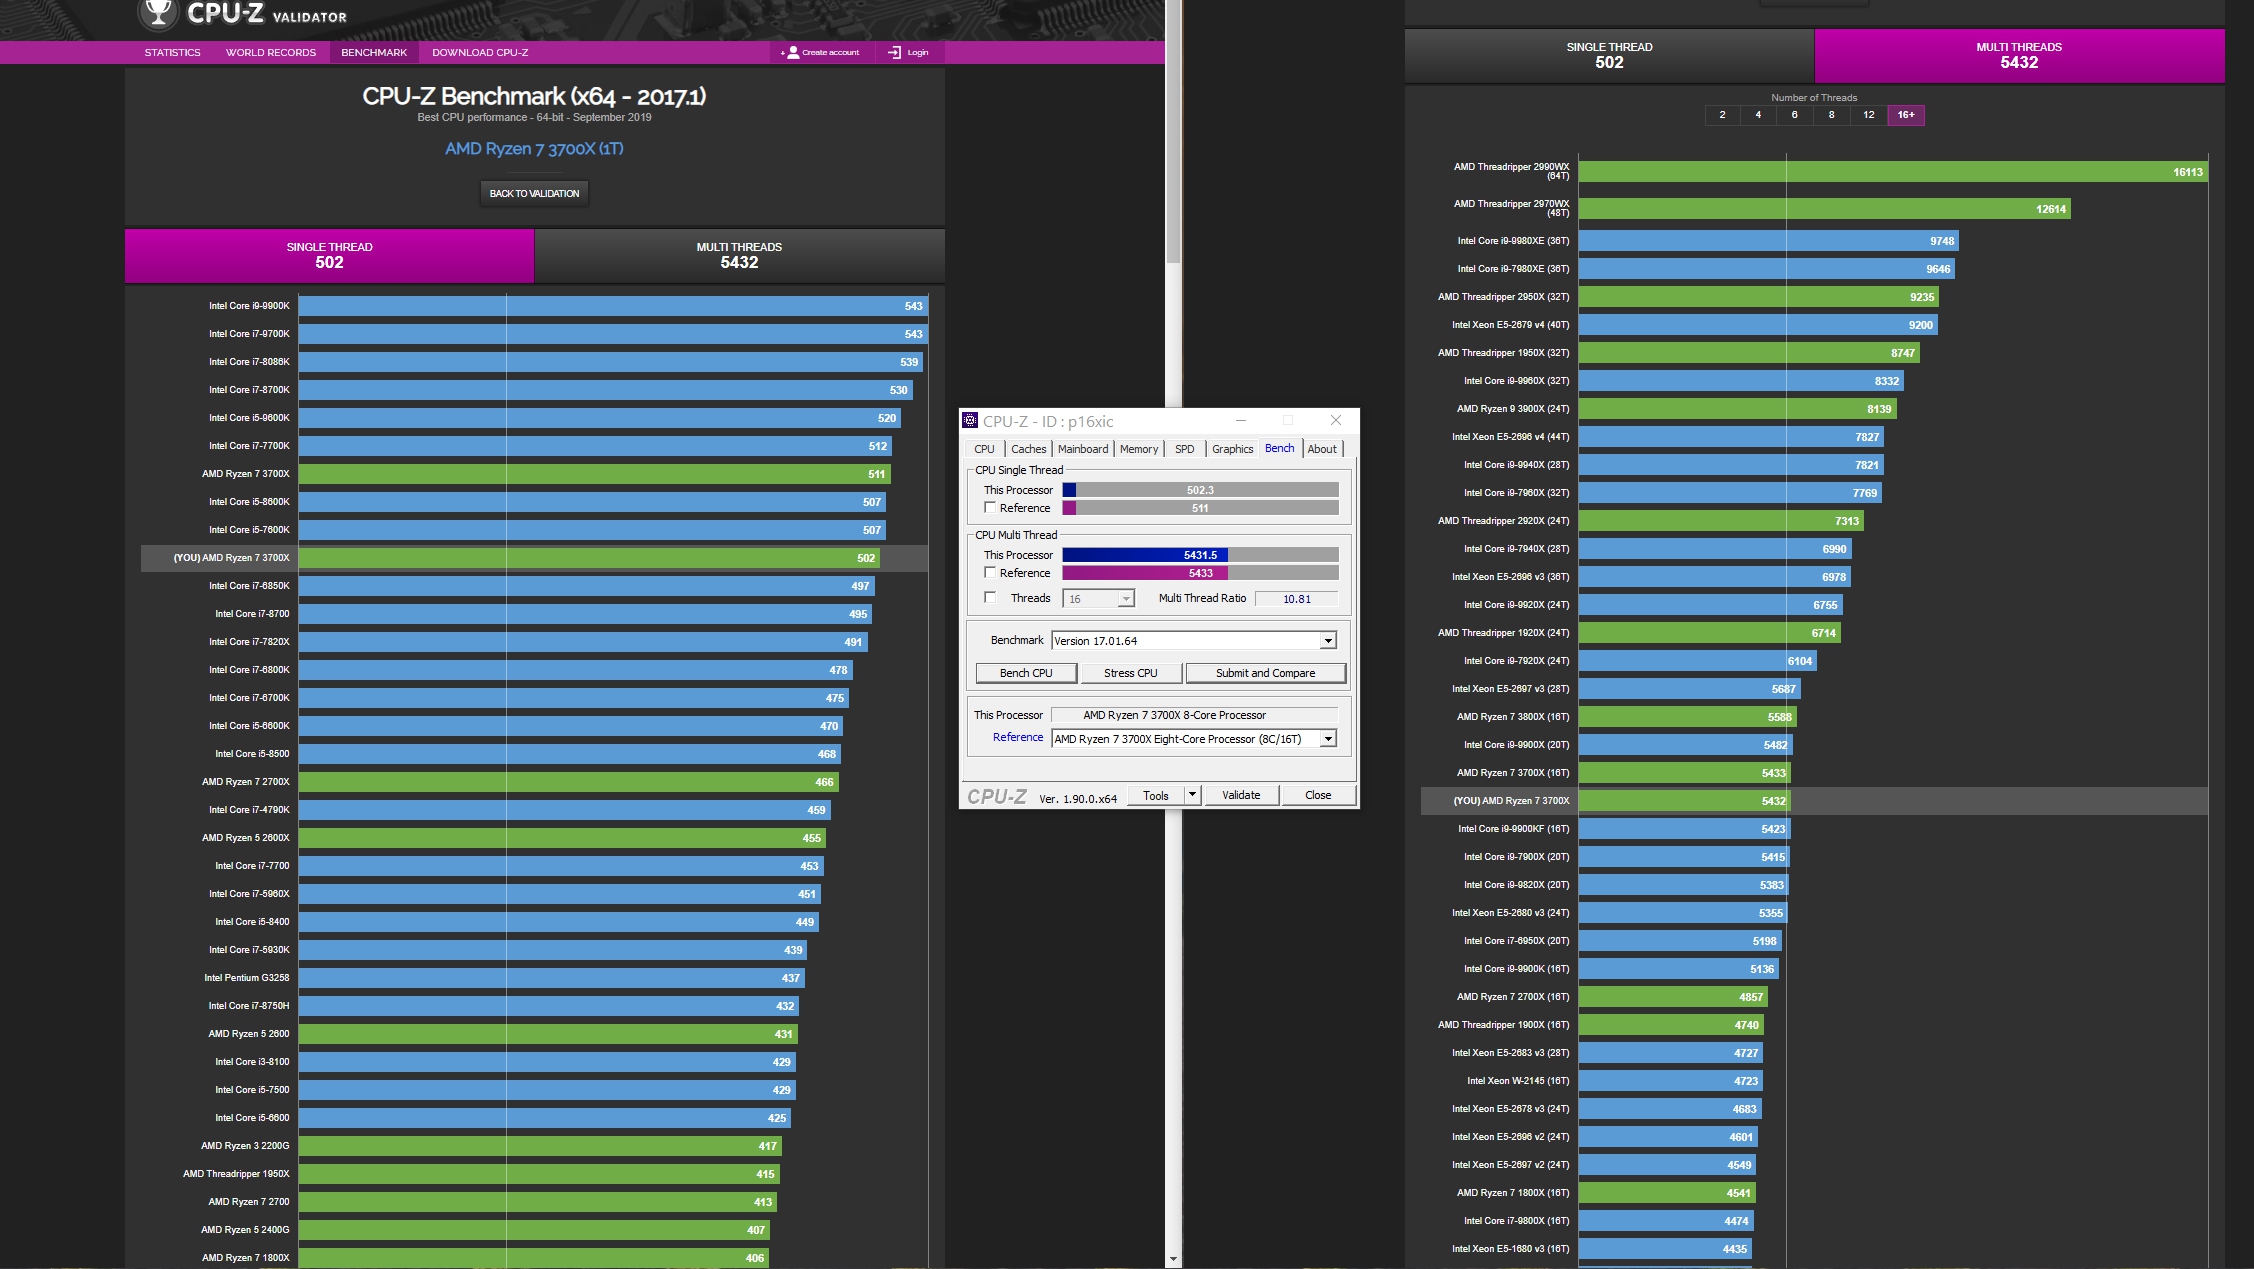Image resolution: width=2254 pixels, height=1269 pixels.
Task: Enable the Single Thread Reference checkbox
Action: click(x=990, y=508)
